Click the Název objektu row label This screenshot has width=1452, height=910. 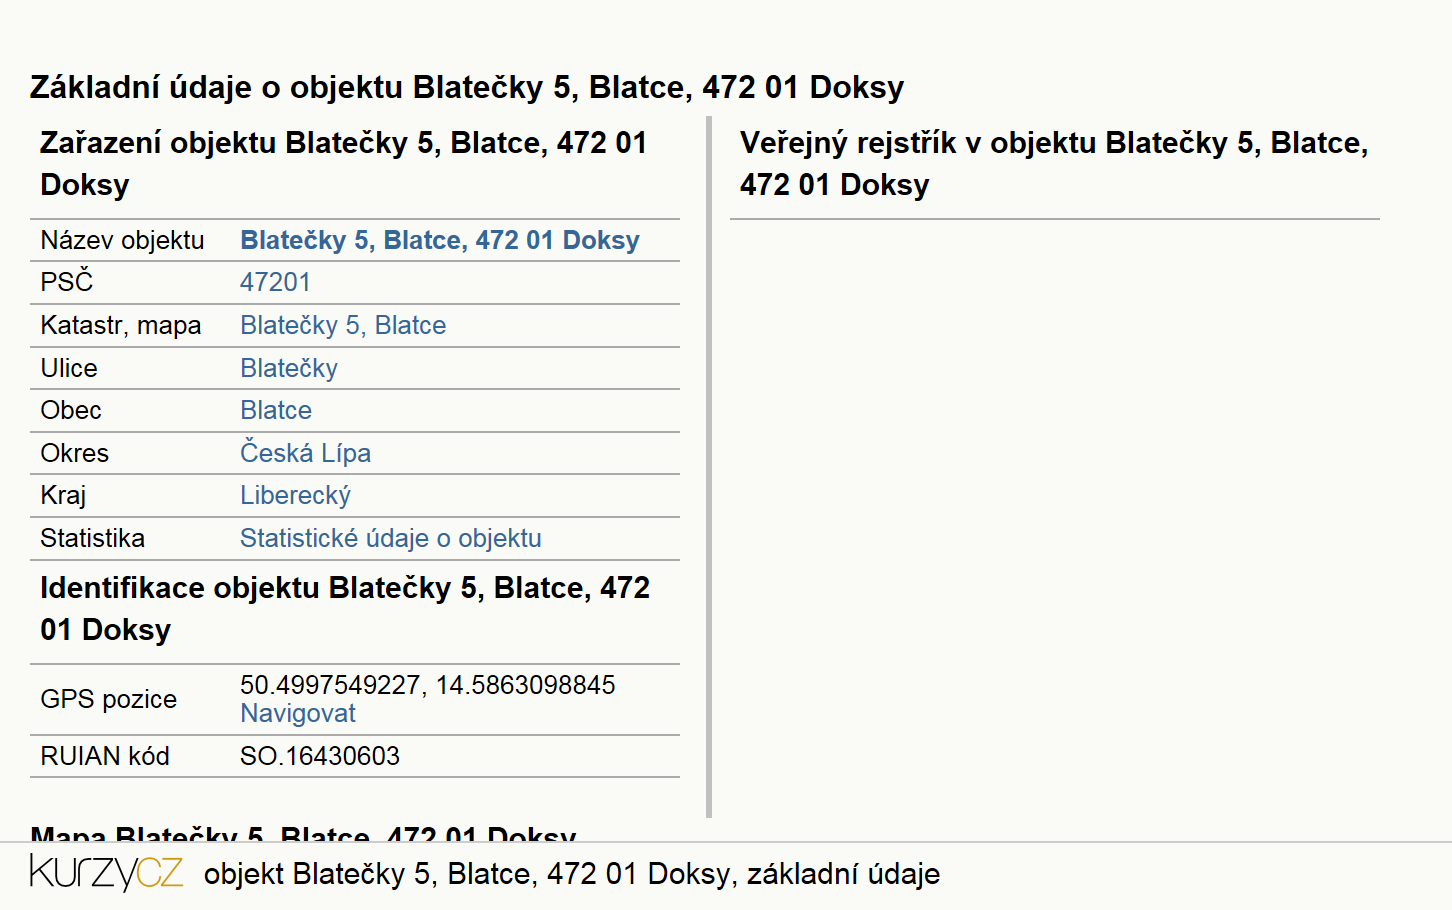point(122,240)
